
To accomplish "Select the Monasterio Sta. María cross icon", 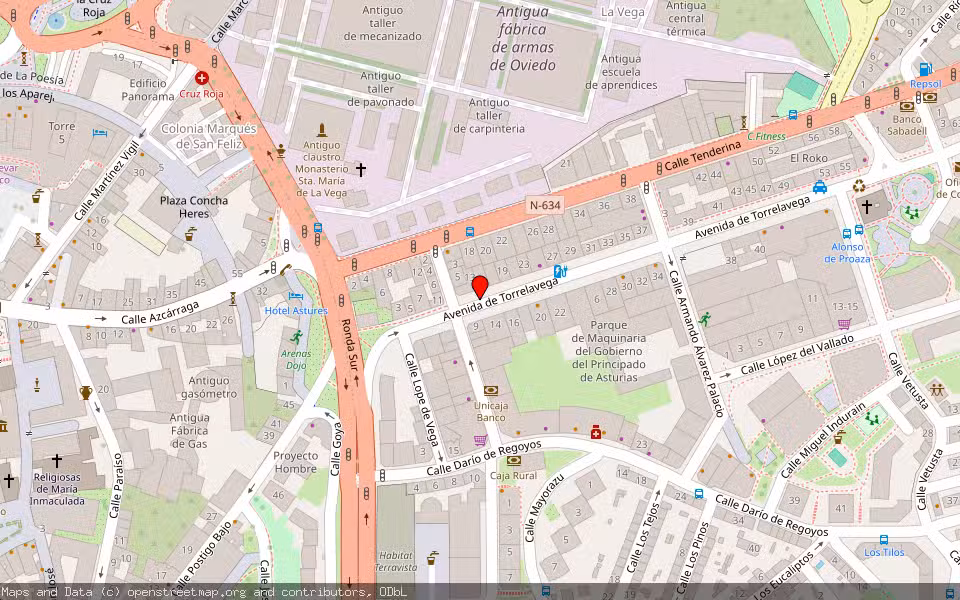I will pyautogui.click(x=361, y=170).
